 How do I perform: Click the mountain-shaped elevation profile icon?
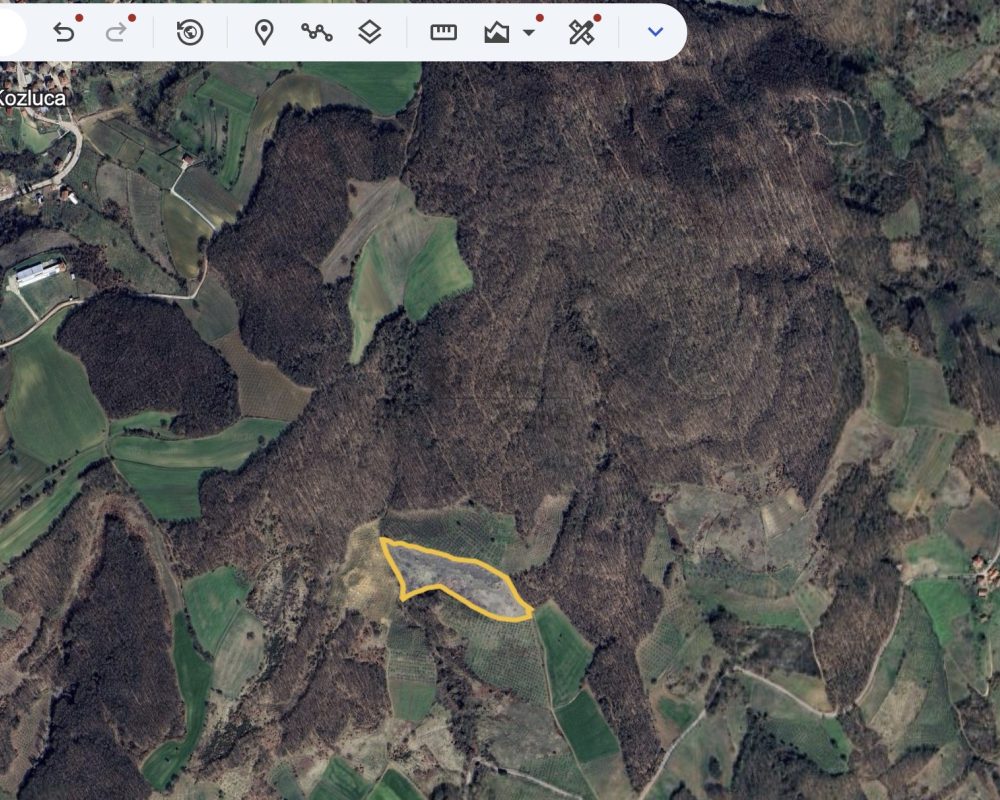tap(496, 32)
